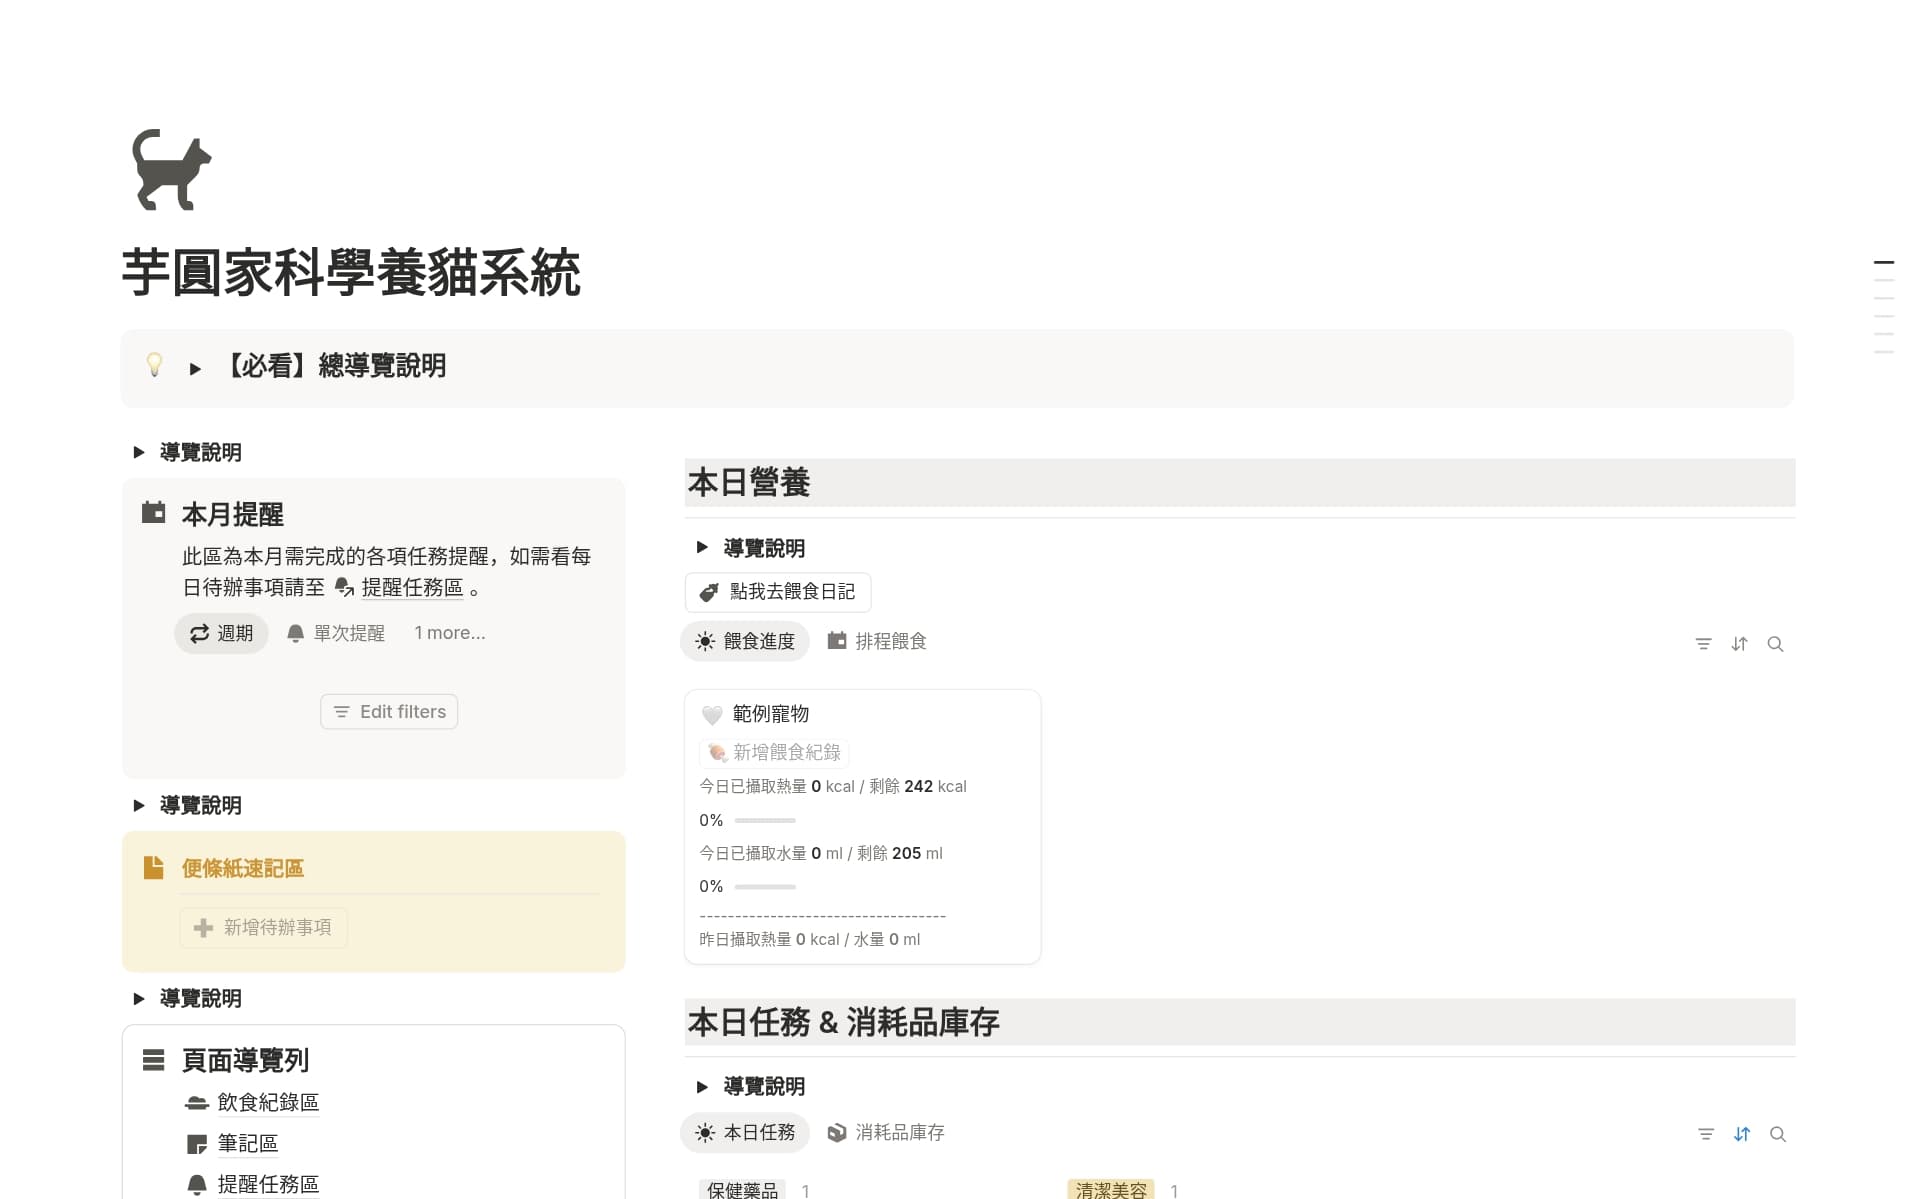Image resolution: width=1920 pixels, height=1199 pixels.
Task: Click the bell icon beside 提醒任務區 in 頁面導覽列
Action: point(196,1183)
